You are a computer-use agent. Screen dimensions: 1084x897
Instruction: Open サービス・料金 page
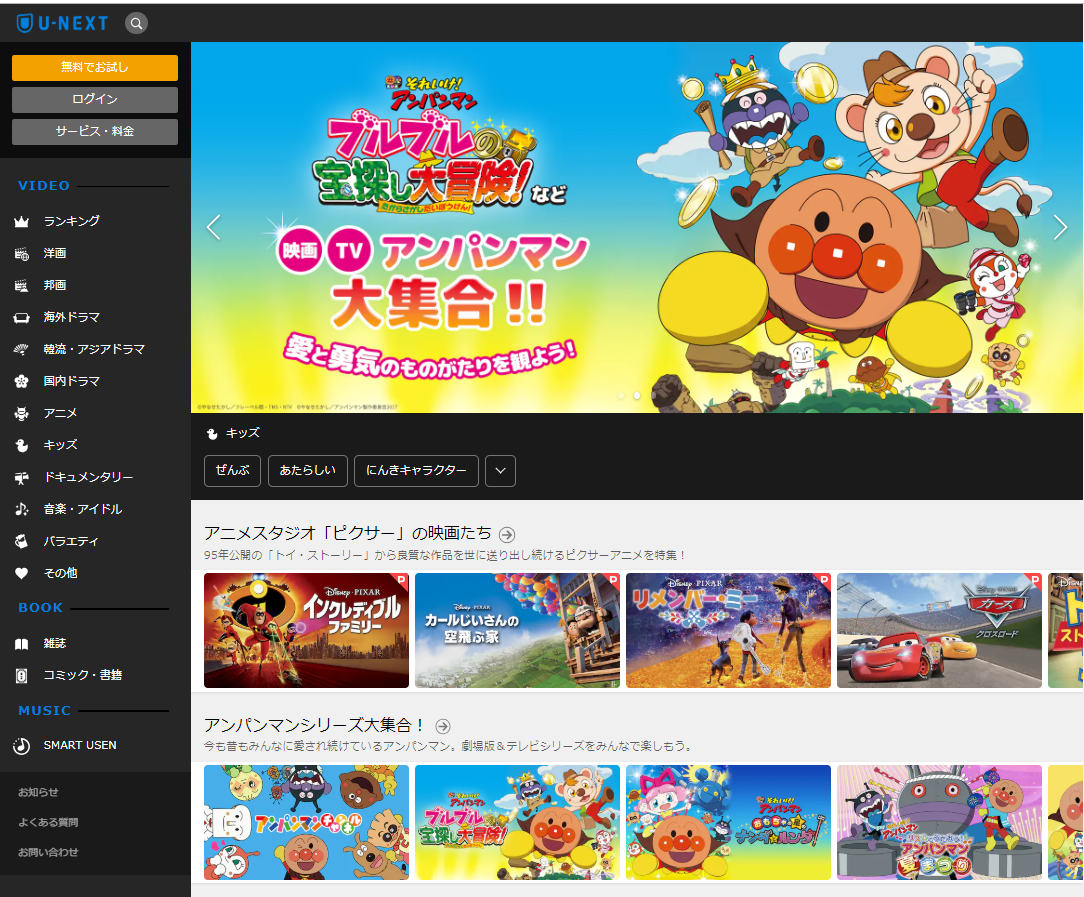(x=95, y=131)
